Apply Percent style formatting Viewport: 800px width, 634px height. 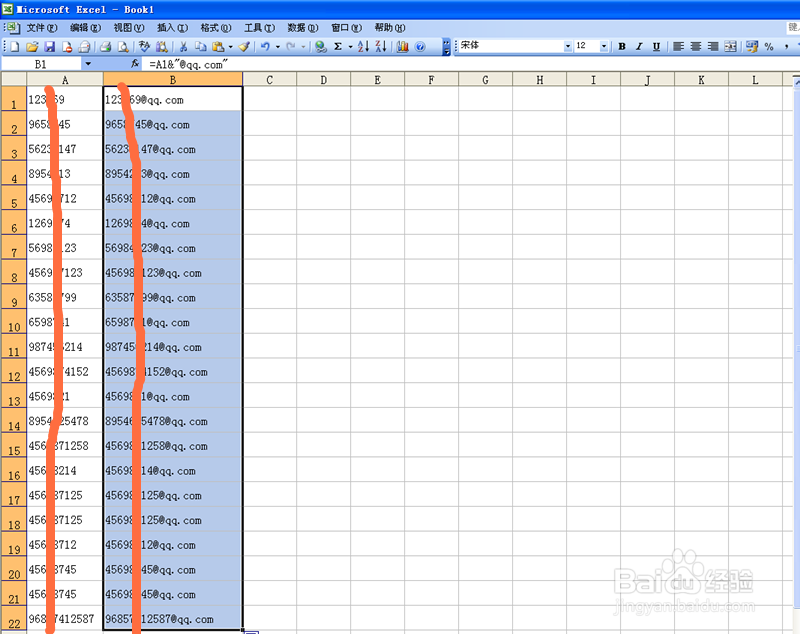pyautogui.click(x=769, y=46)
